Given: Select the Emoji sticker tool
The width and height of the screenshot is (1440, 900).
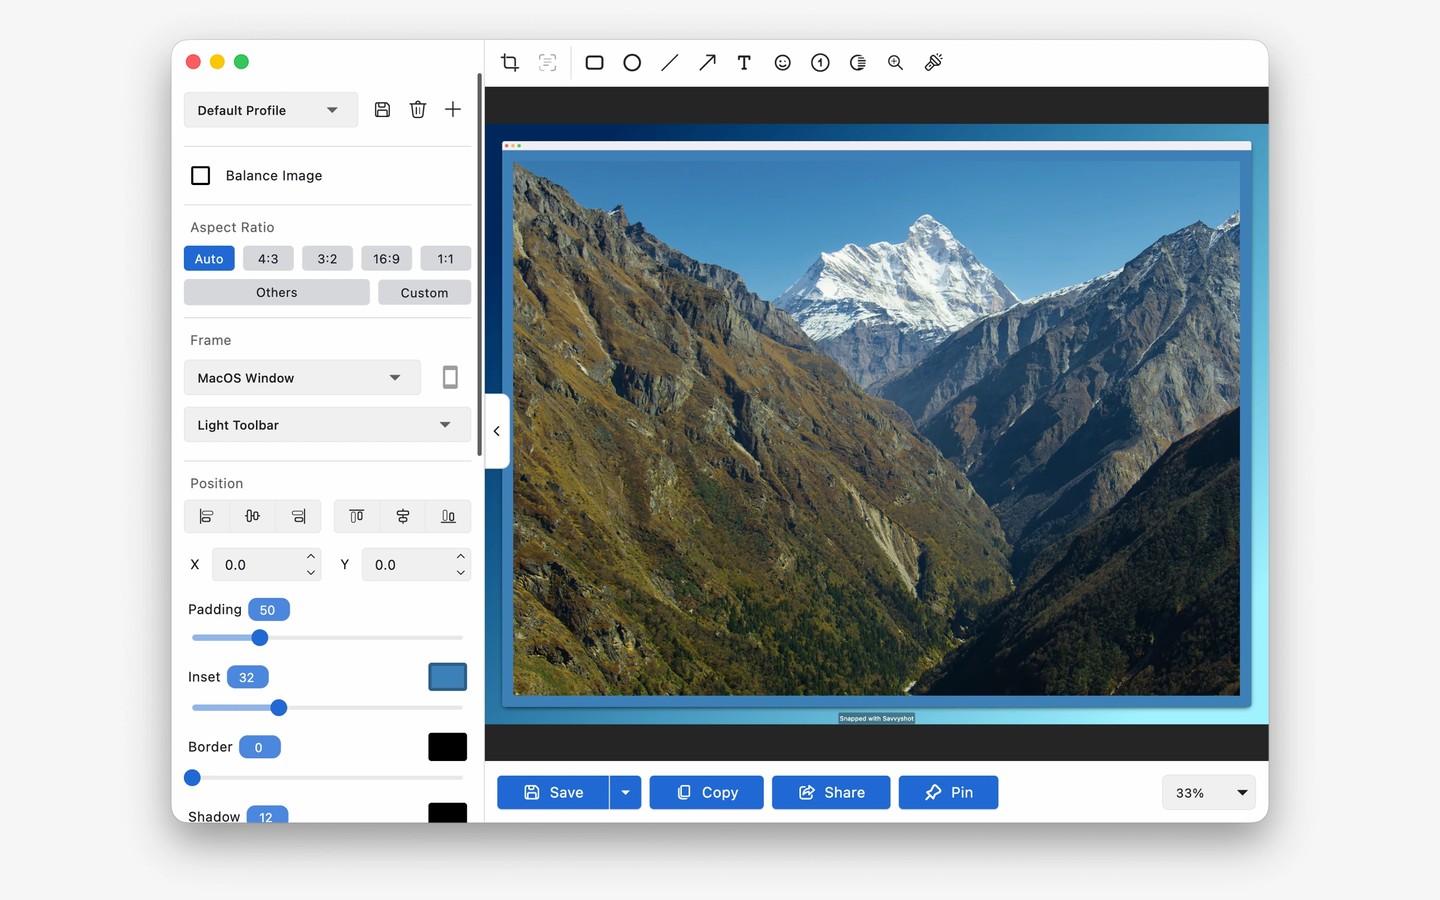Looking at the screenshot, I should pyautogui.click(x=782, y=62).
